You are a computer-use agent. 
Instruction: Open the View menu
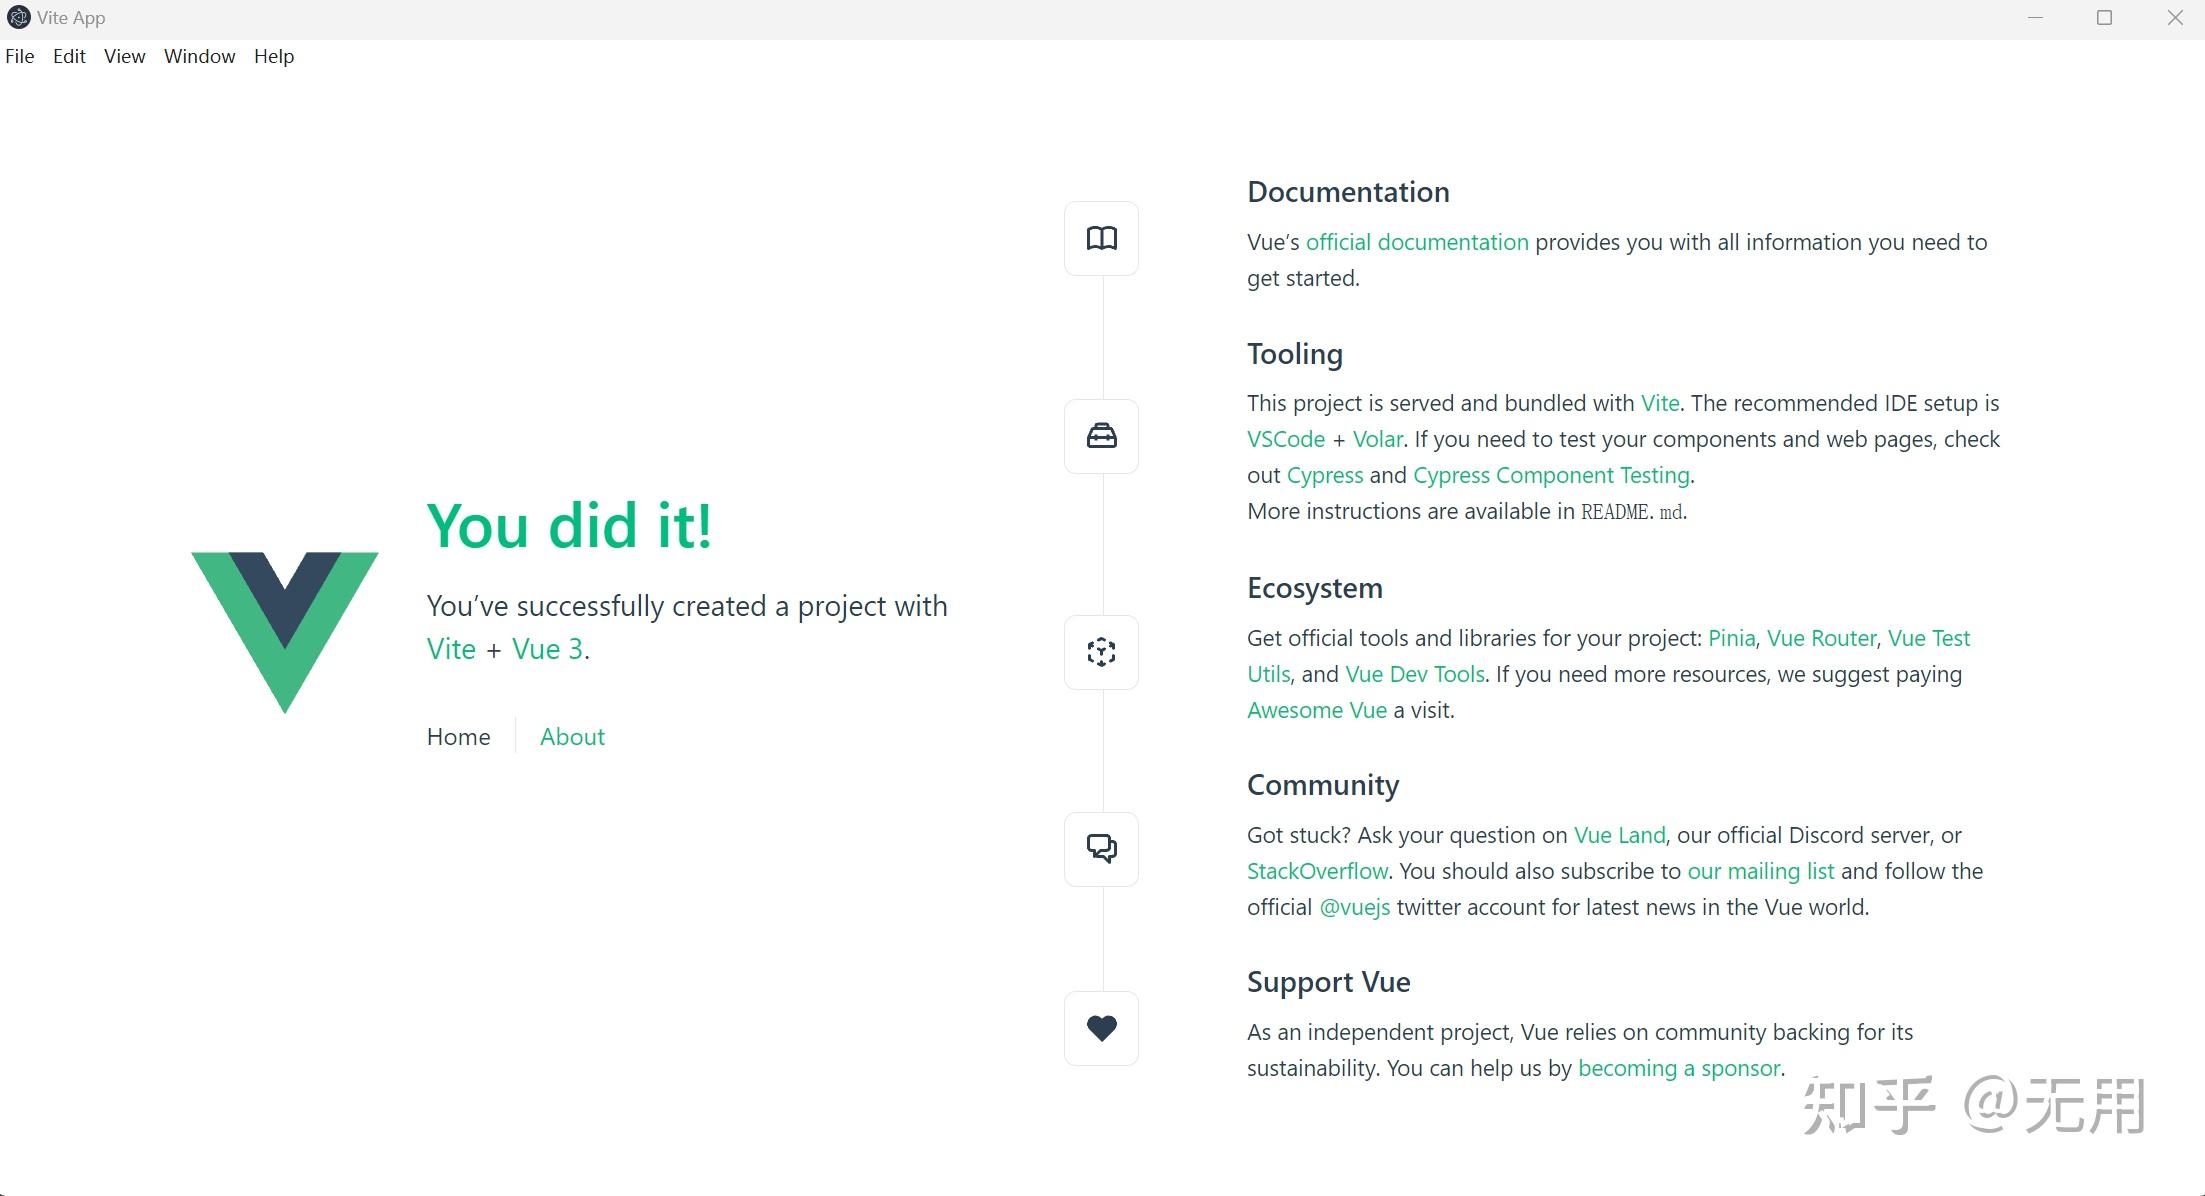click(125, 56)
